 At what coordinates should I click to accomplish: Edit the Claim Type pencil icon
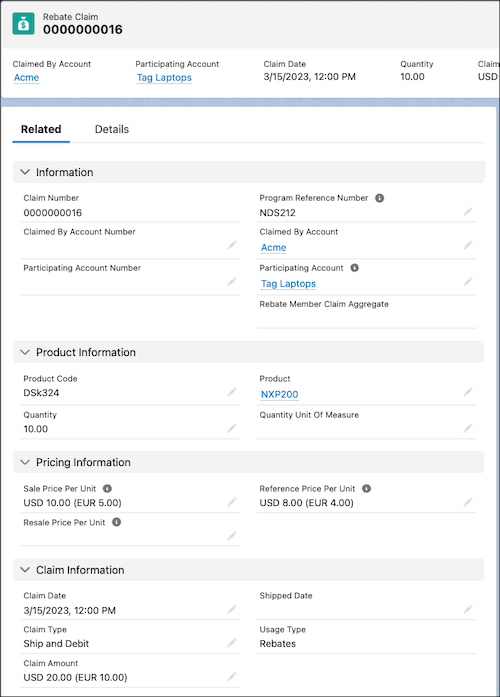[x=232, y=643]
